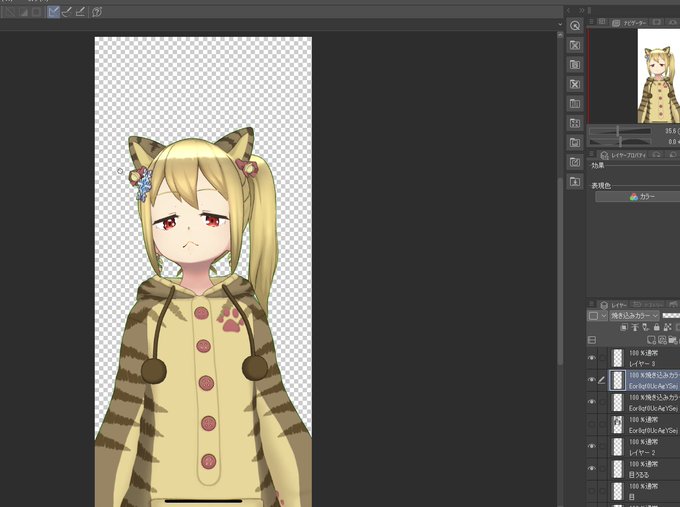Image resolution: width=680 pixels, height=507 pixels.
Task: Click the 0.0 rotation value field
Action: pyautogui.click(x=670, y=141)
